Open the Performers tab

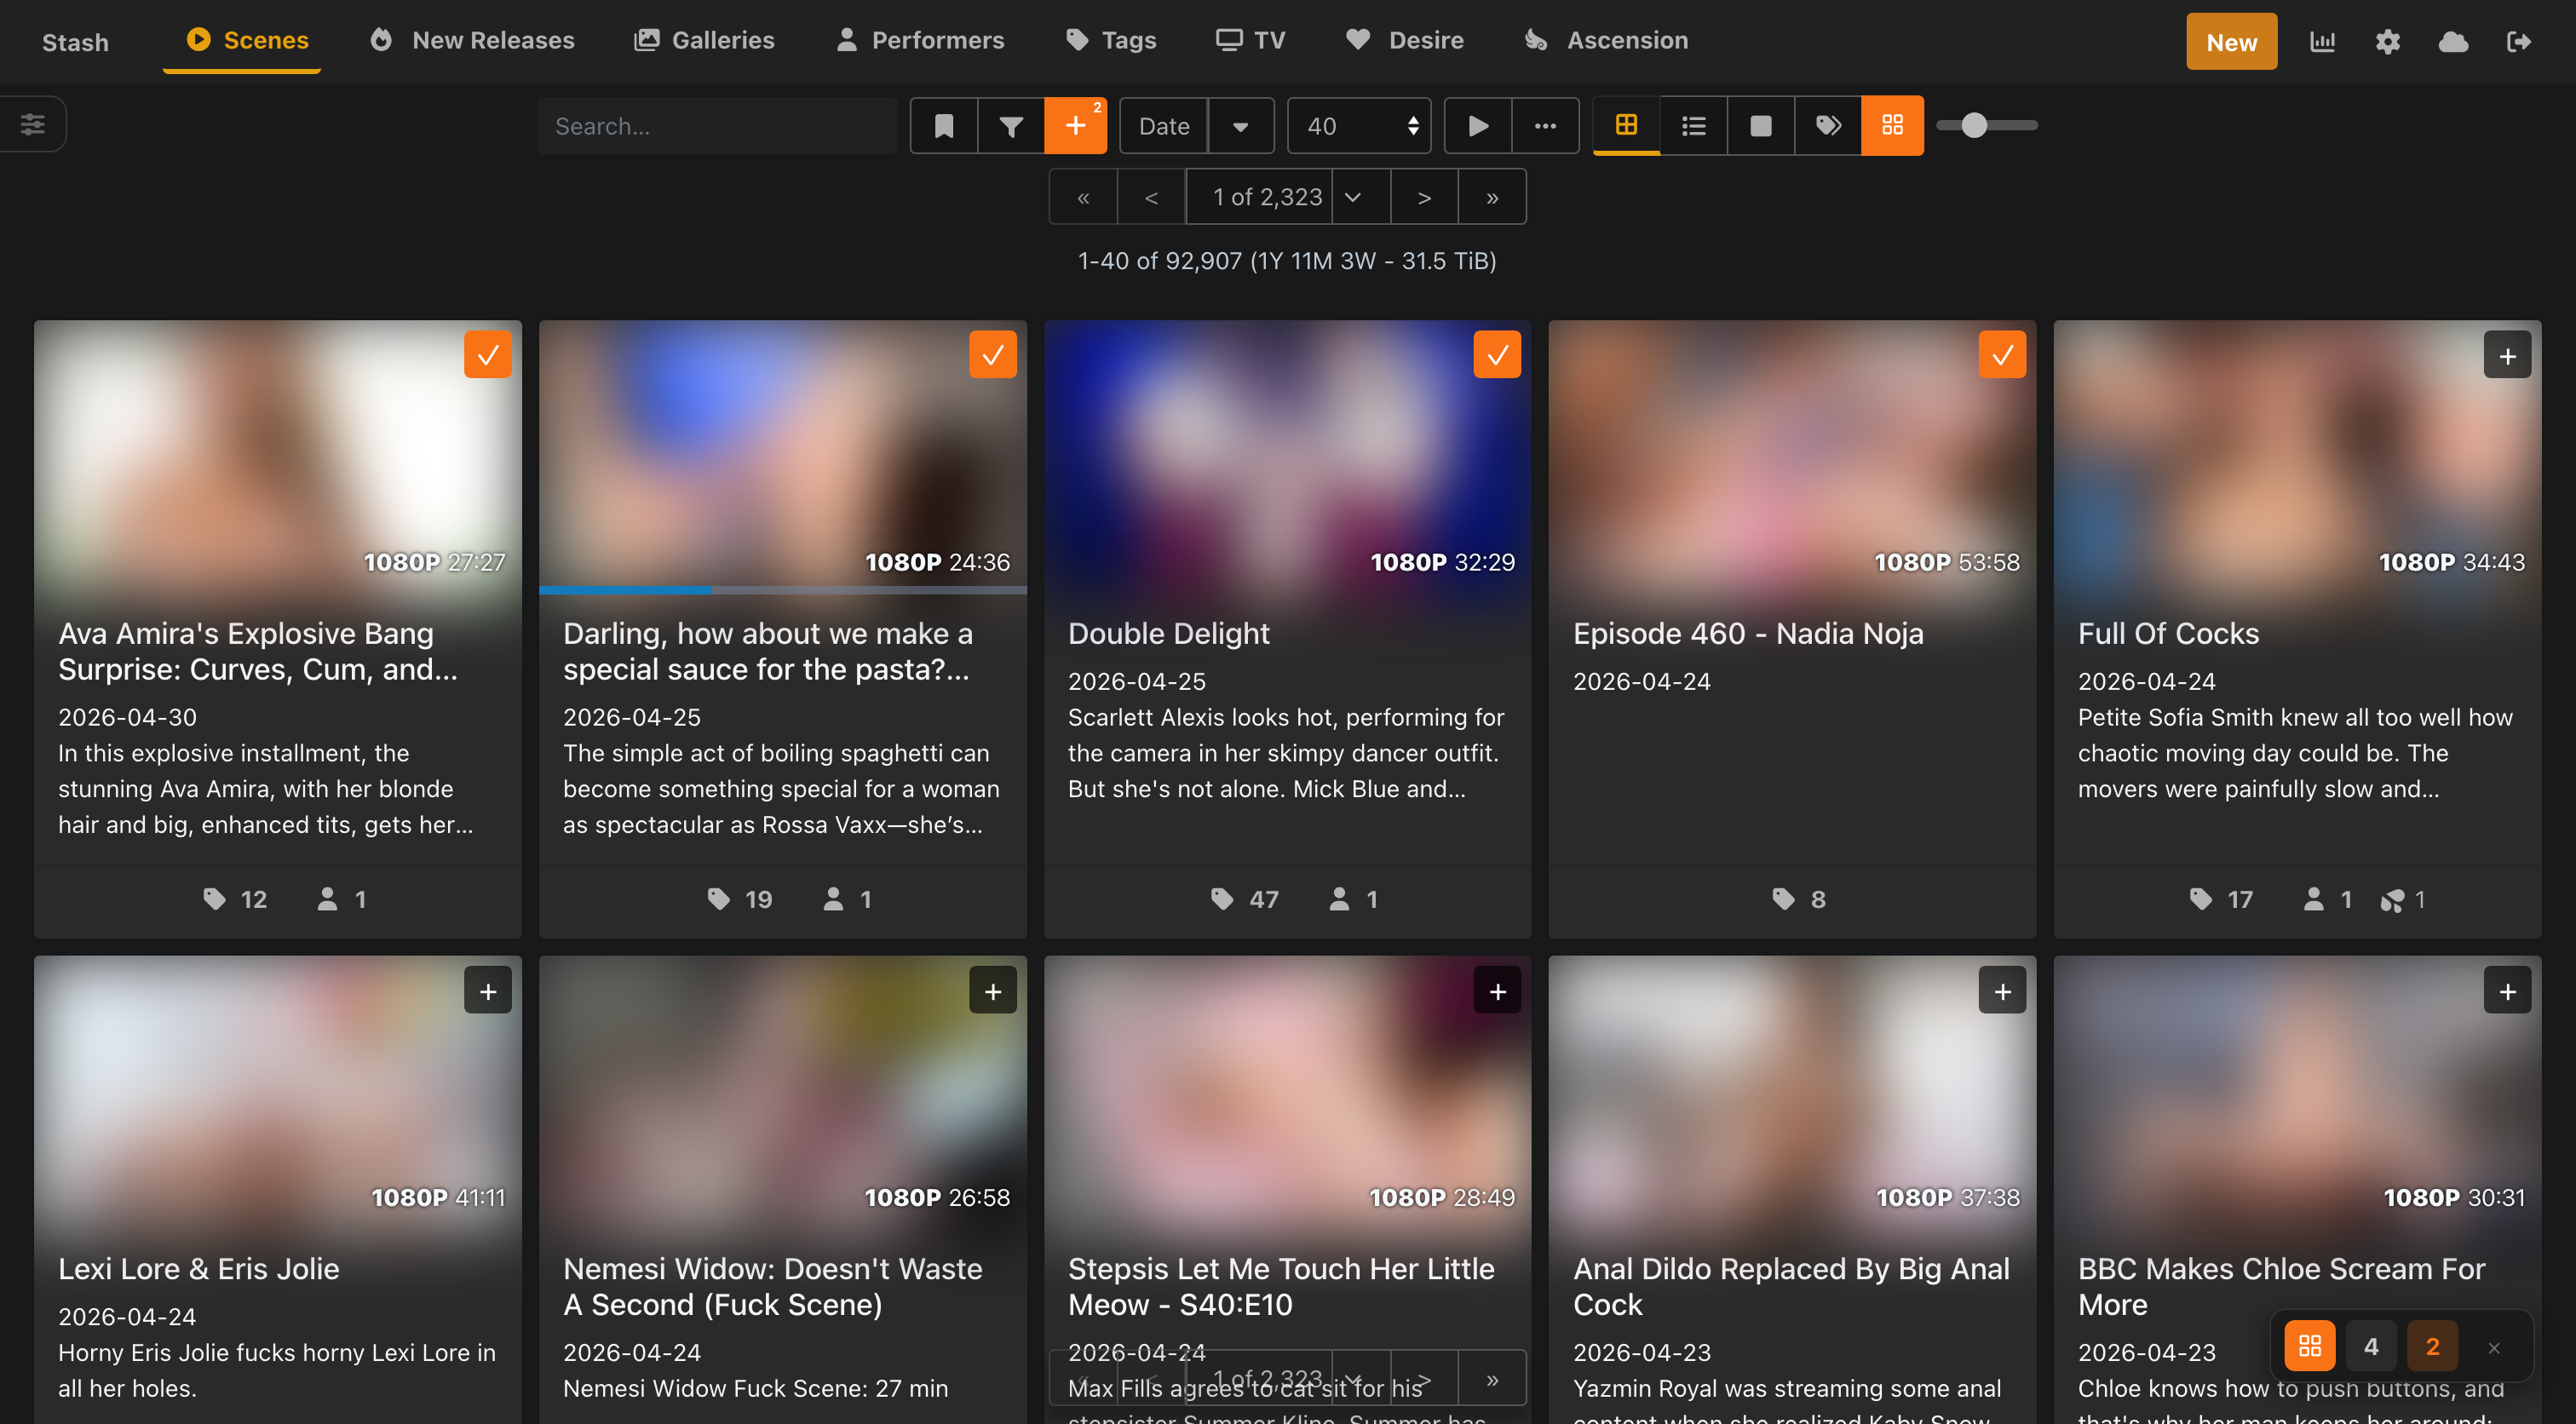click(x=920, y=40)
